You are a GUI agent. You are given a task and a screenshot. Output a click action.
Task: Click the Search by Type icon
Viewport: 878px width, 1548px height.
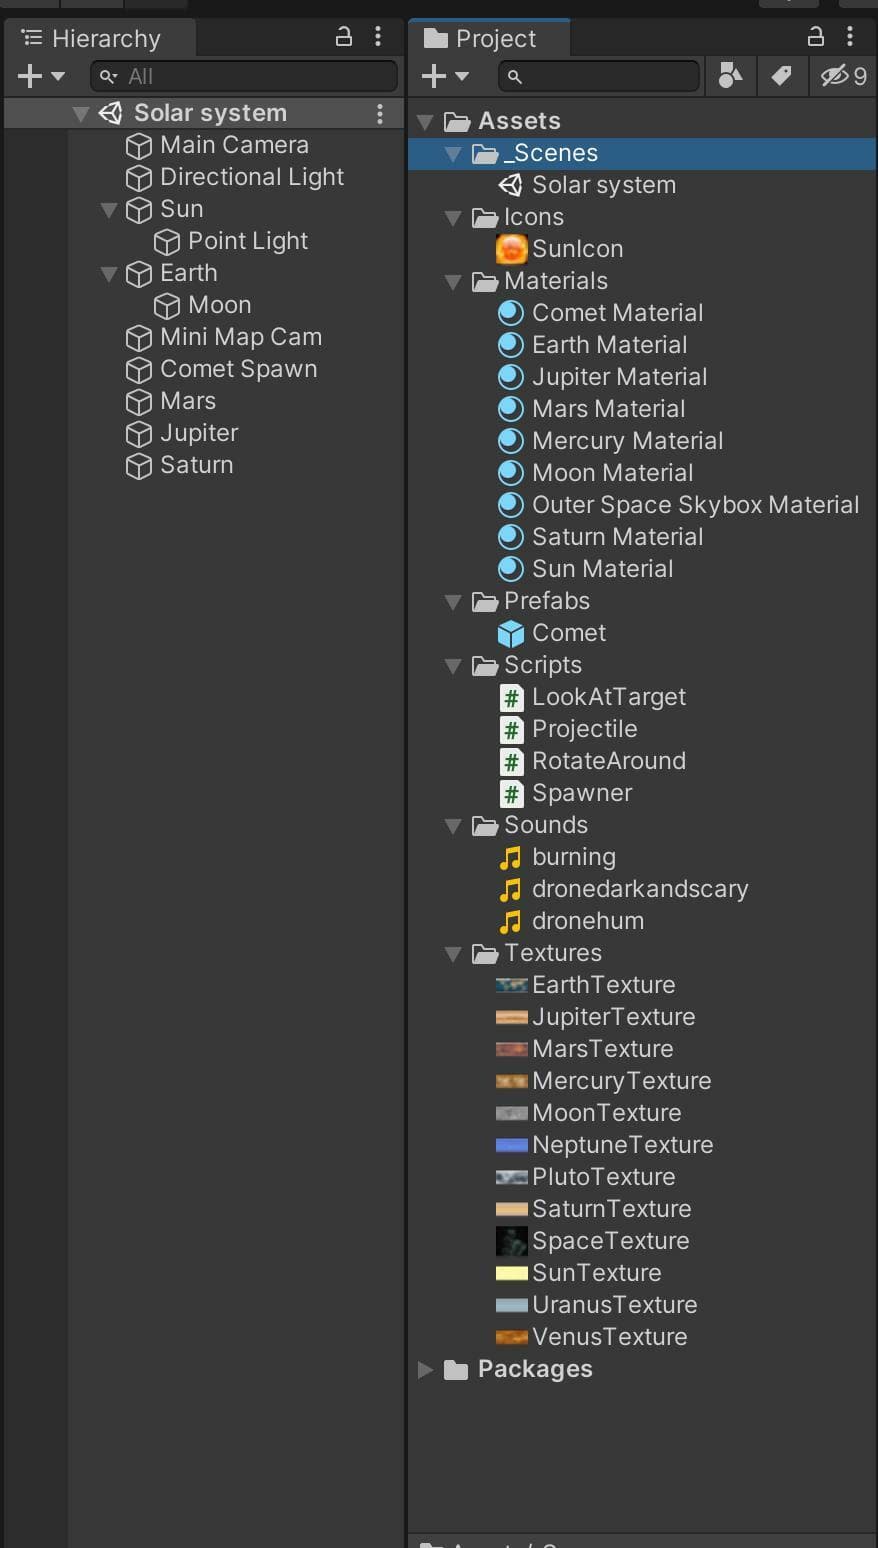(x=731, y=76)
